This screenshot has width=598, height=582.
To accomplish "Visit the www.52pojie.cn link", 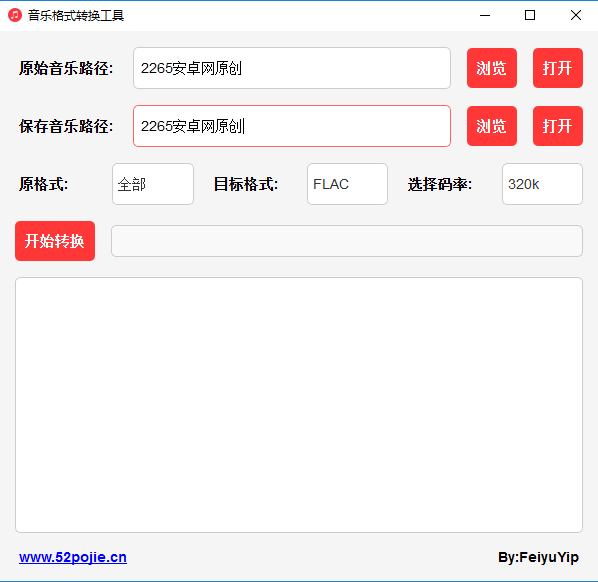I will click(73, 558).
